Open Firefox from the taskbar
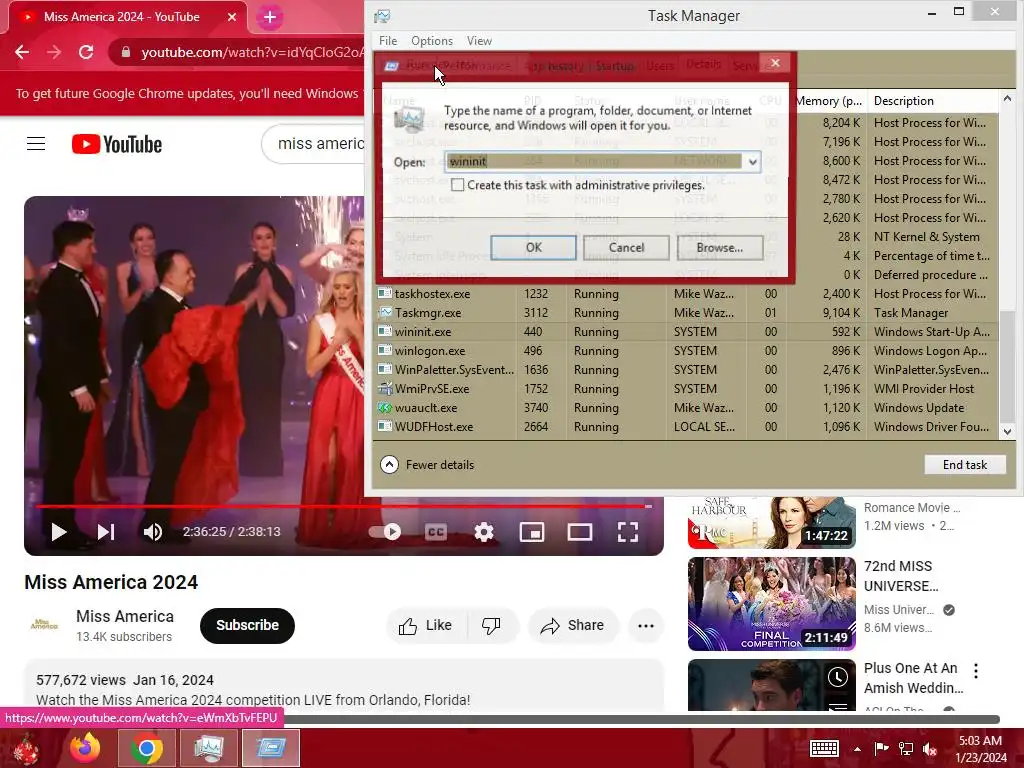The width and height of the screenshot is (1024, 768). click(85, 748)
